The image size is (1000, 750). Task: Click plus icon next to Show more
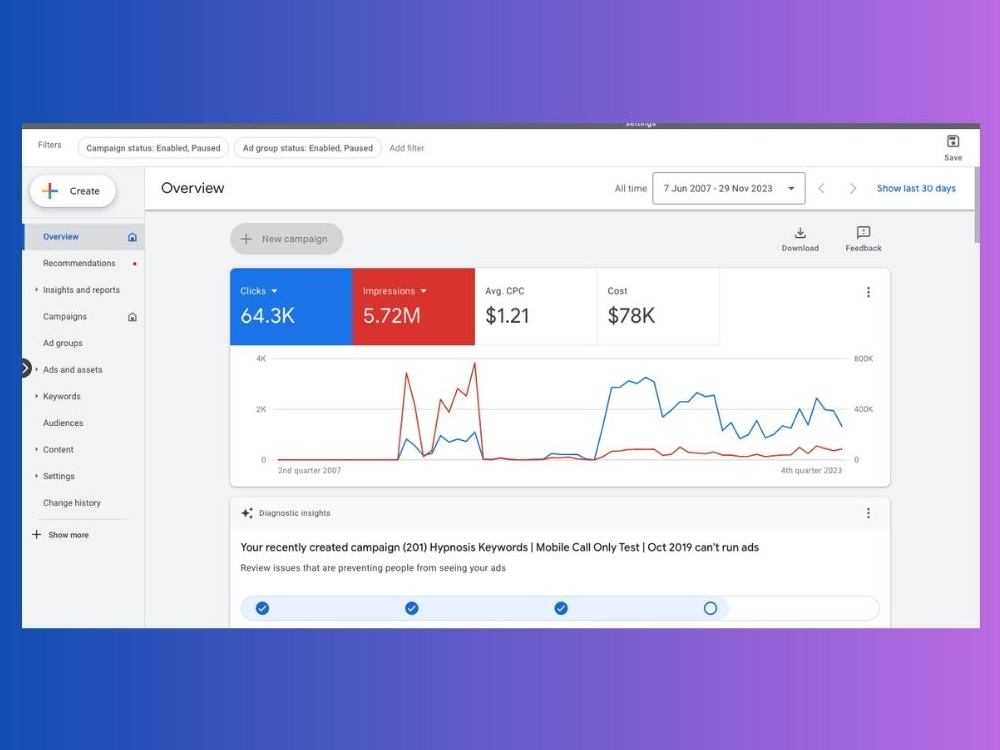point(36,534)
